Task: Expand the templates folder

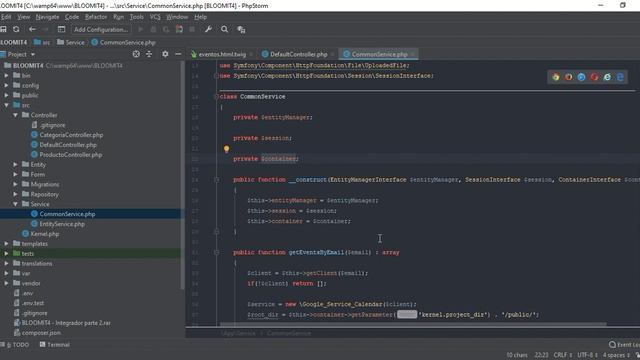Action: (x=7, y=244)
